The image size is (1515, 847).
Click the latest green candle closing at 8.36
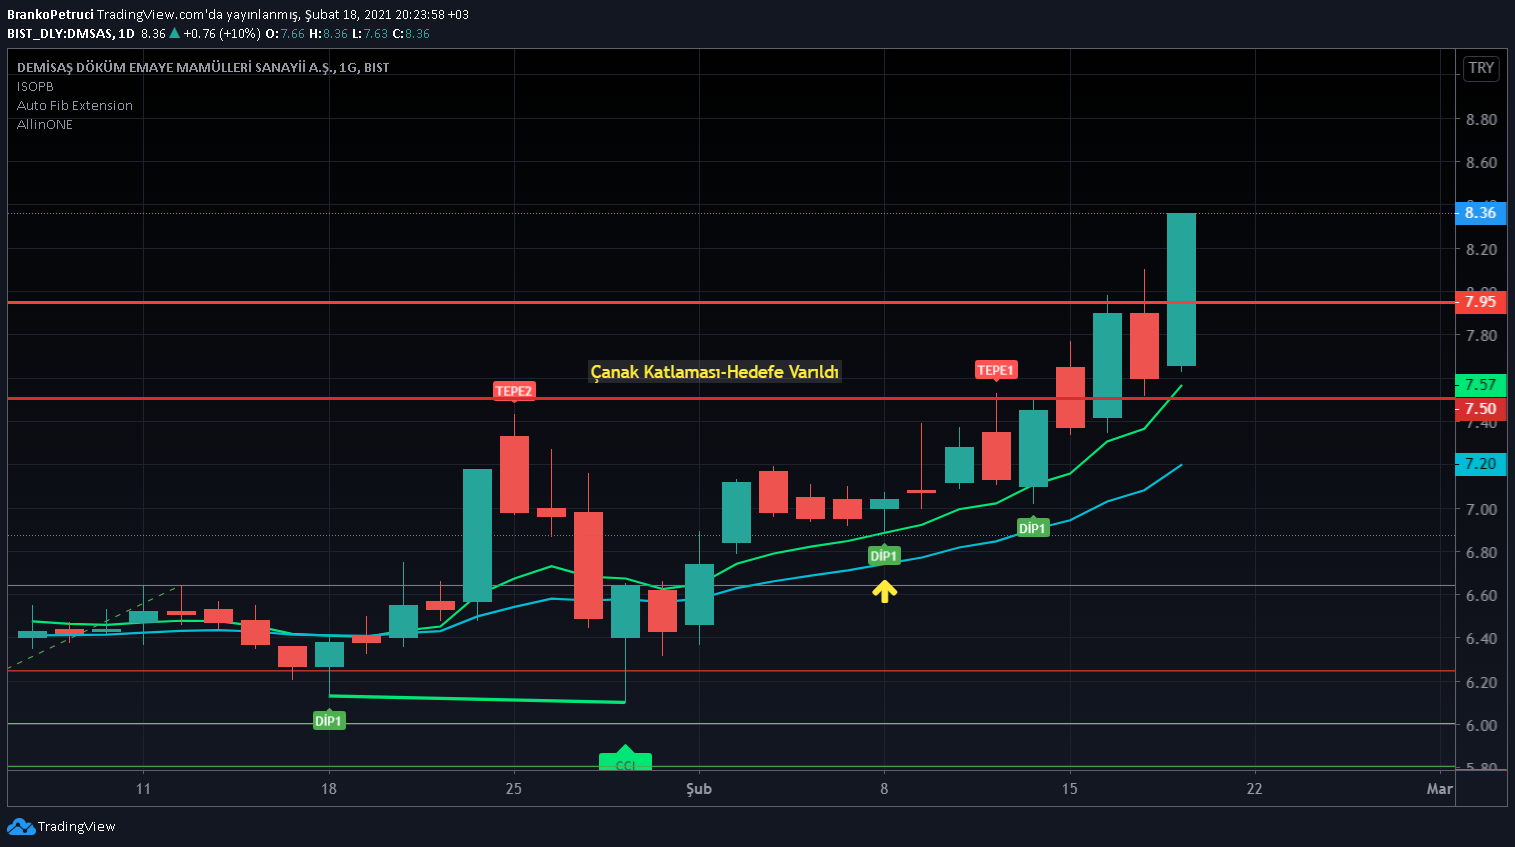coord(1181,290)
